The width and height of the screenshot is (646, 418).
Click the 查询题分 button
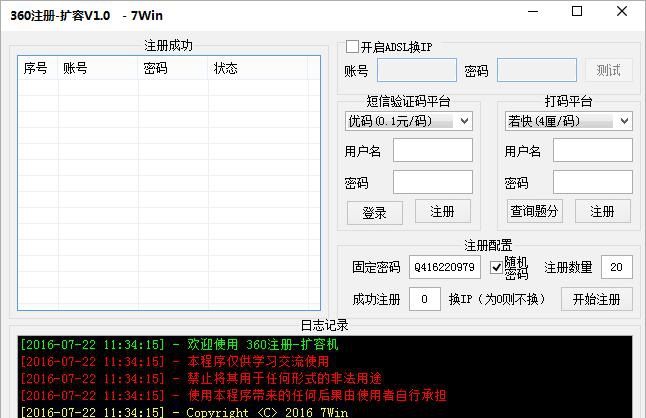click(534, 211)
